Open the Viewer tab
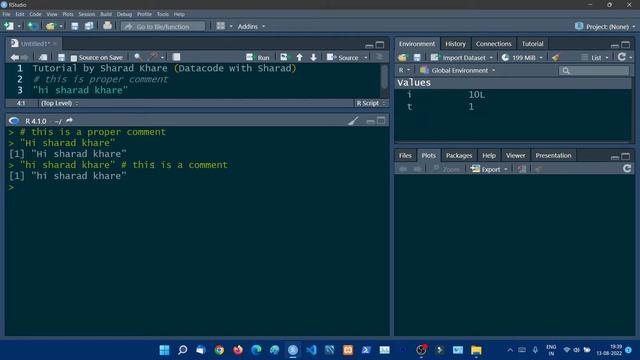This screenshot has height=360, width=640. [515, 156]
